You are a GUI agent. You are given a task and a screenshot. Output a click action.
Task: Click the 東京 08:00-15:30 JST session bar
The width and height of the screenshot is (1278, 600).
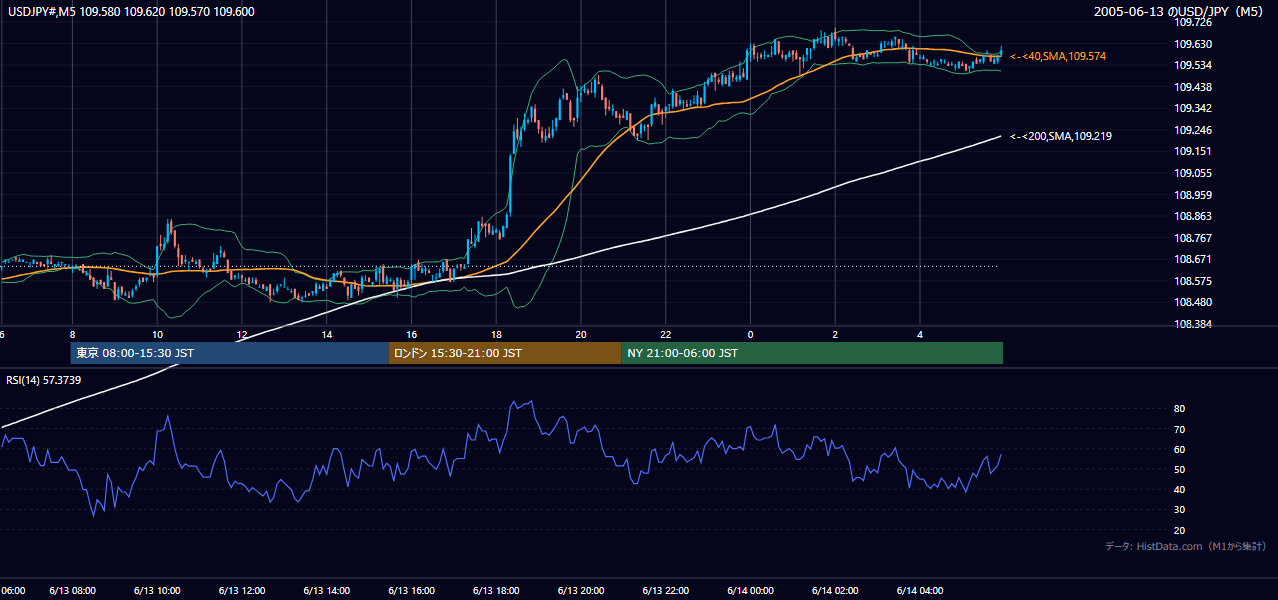coord(230,353)
